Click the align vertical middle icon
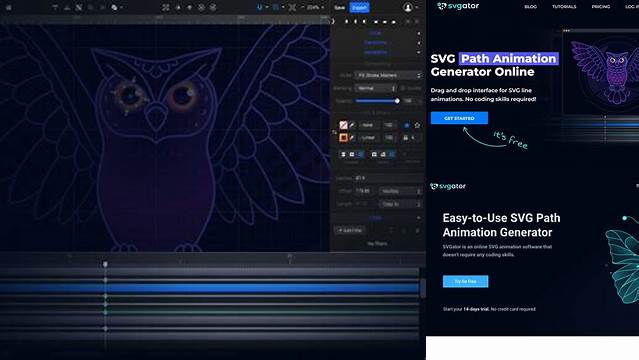 [385, 21]
